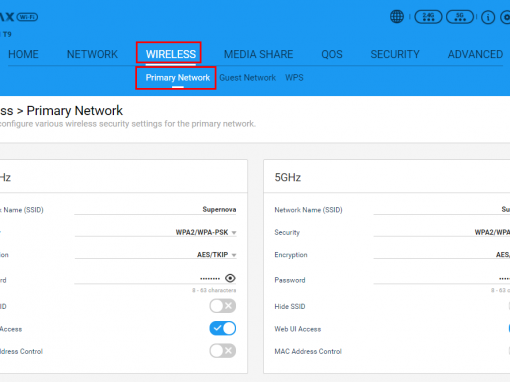The height and width of the screenshot is (382, 510).
Task: Click the 5G wireless status icon
Action: (460, 17)
